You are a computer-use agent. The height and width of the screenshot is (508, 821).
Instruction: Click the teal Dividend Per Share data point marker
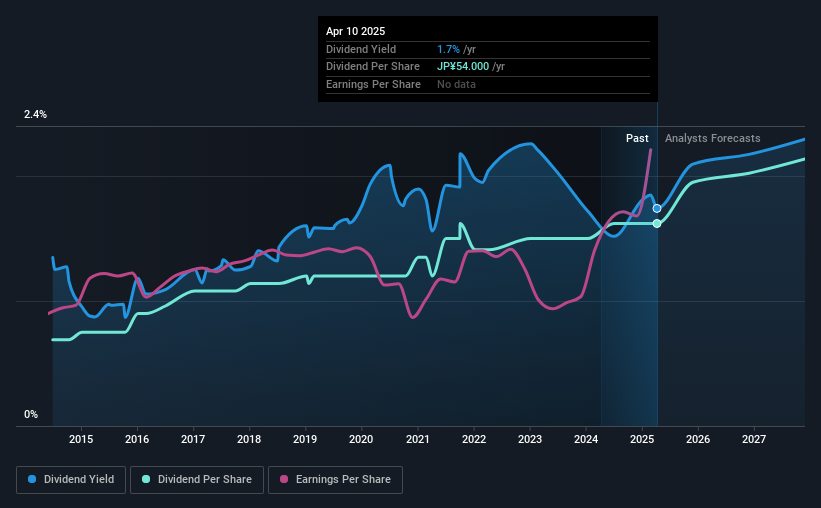click(657, 224)
